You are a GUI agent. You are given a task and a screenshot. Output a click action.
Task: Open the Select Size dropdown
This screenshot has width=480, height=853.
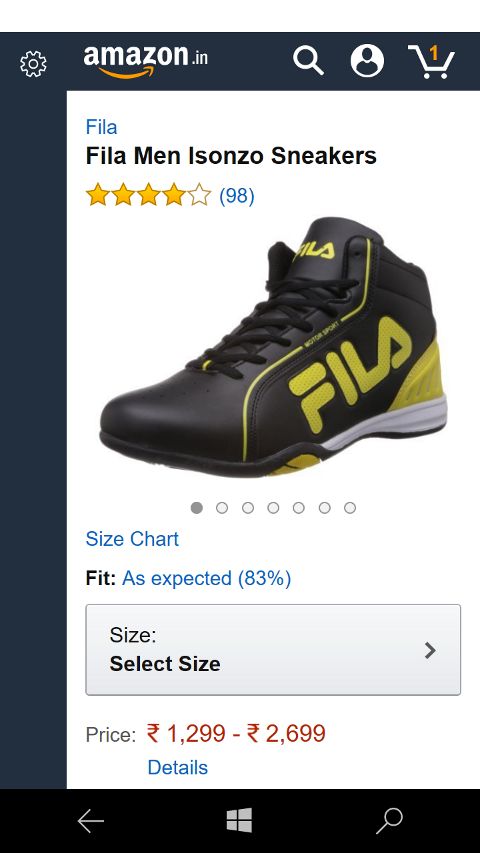point(273,650)
